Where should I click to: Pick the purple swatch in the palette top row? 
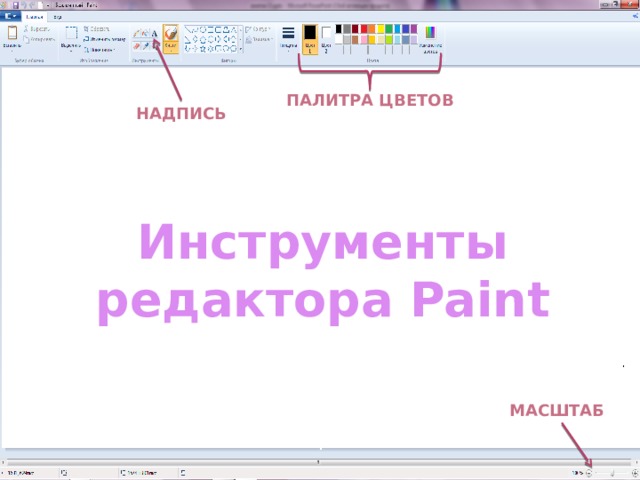(414, 29)
